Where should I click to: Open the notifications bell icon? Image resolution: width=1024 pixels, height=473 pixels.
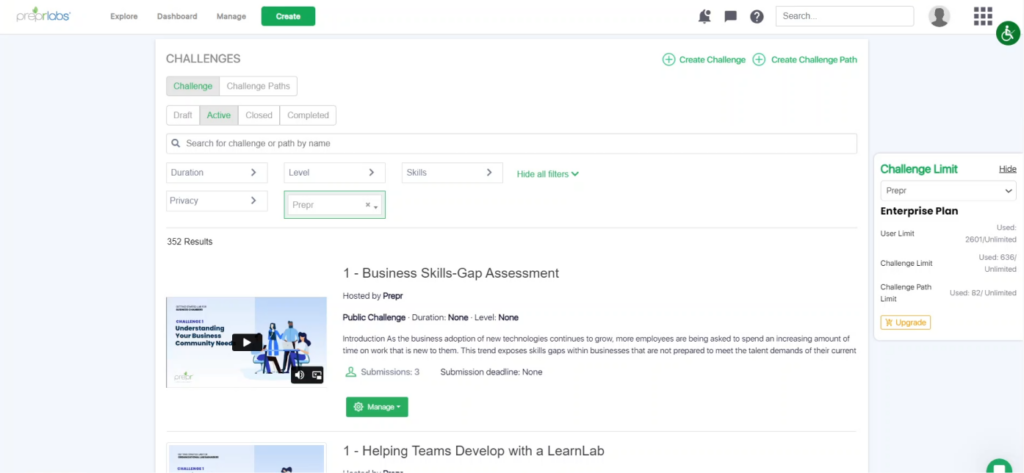click(x=704, y=16)
